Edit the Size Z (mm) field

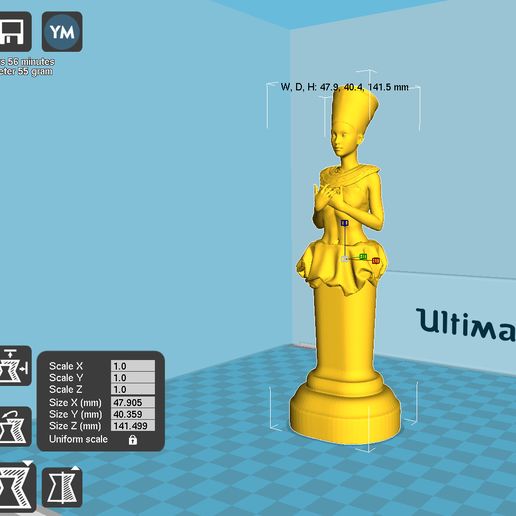pos(133,426)
